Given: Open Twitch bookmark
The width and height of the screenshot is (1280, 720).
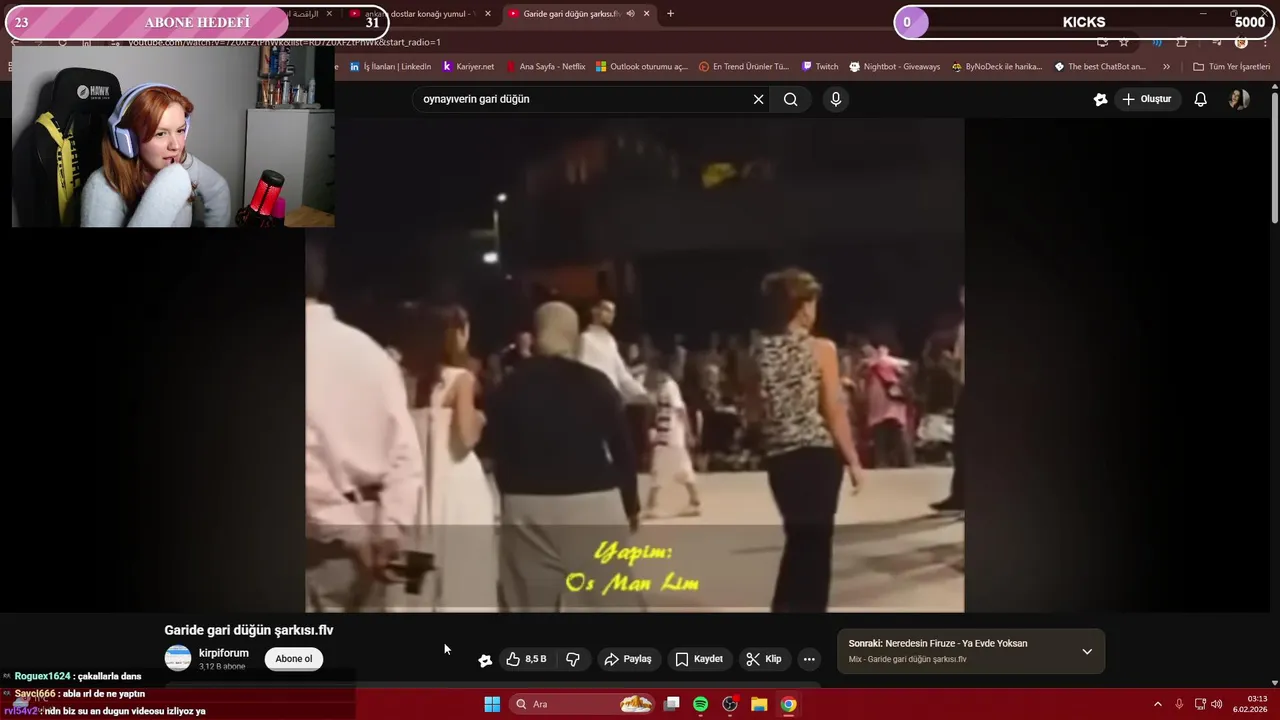Looking at the screenshot, I should click(x=820, y=67).
